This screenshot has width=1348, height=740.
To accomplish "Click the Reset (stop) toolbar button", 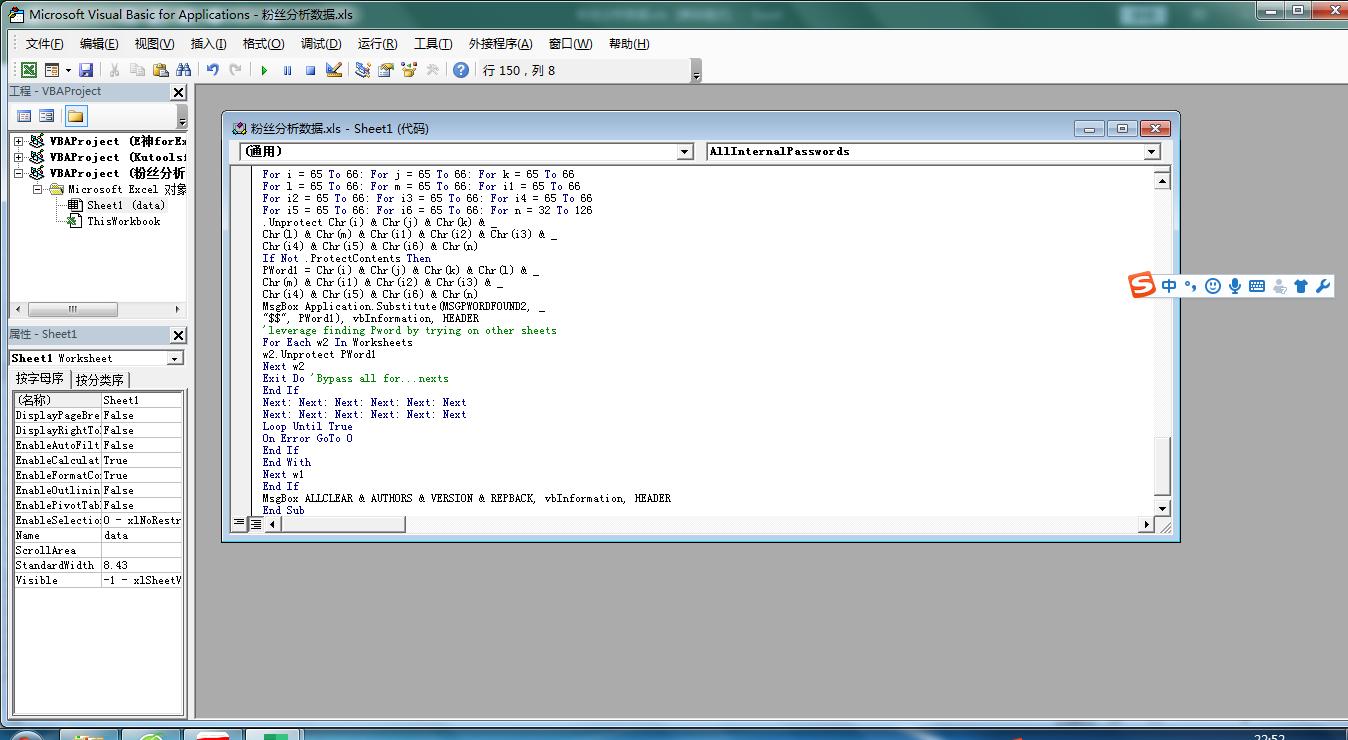I will click(x=310, y=70).
